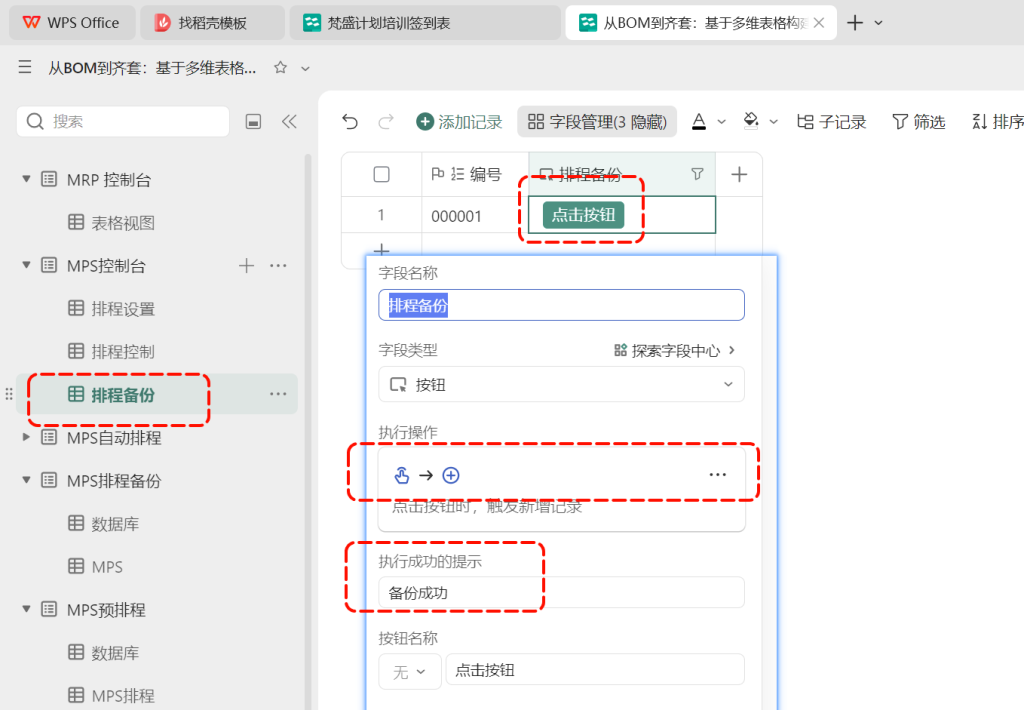The height and width of the screenshot is (710, 1024).
Task: Open the tab list dropdown arrow
Action: 878,23
